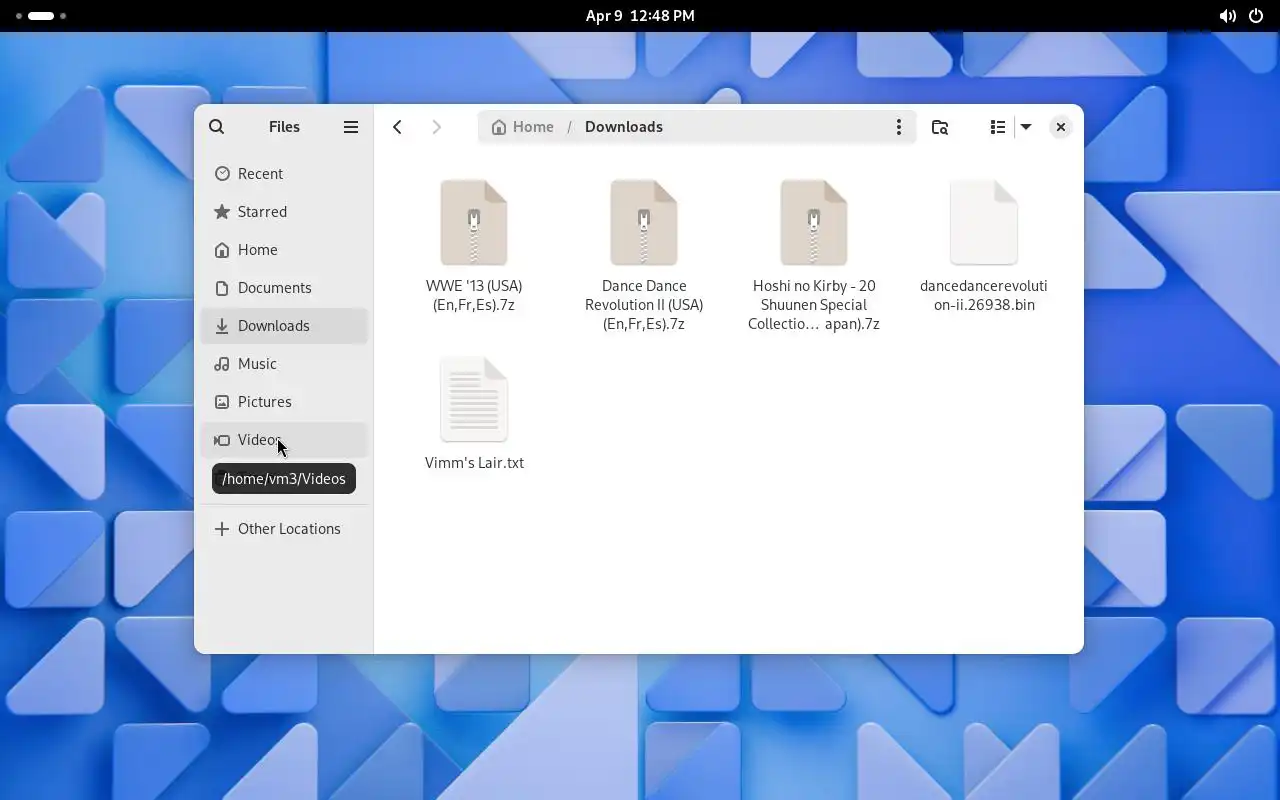Open the clock and calendar in top bar

(640, 16)
